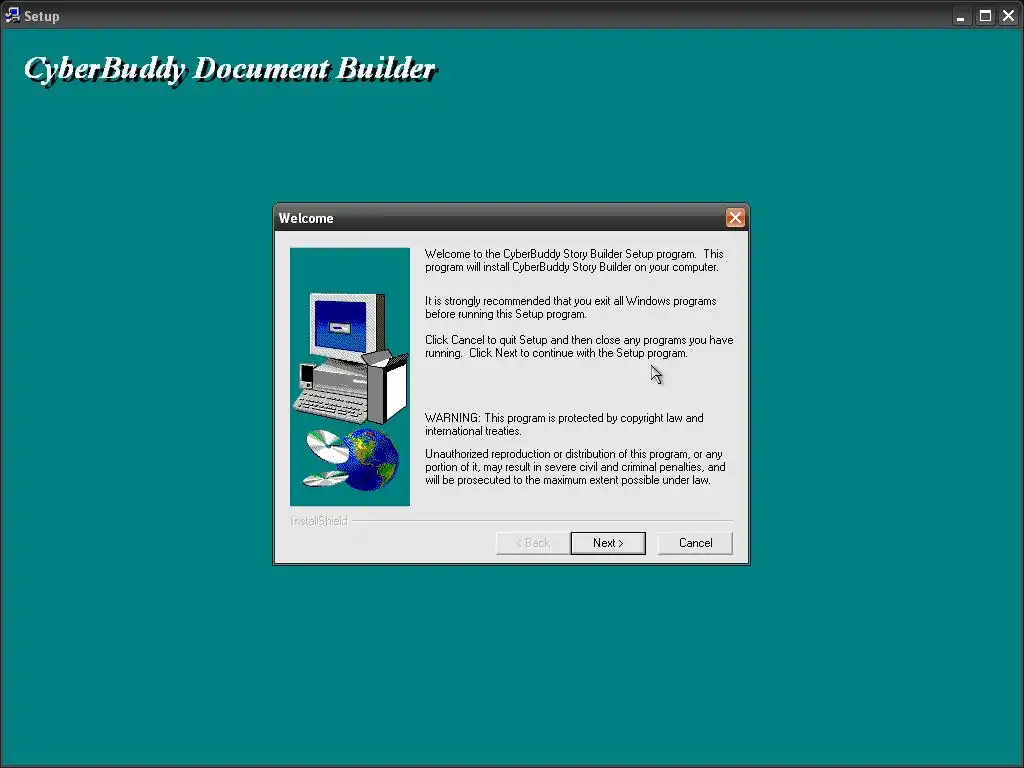Click the 'Welcome to the CyberBuddy Story Builder' text
Screen dimensions: 1024x768
pos(574,261)
